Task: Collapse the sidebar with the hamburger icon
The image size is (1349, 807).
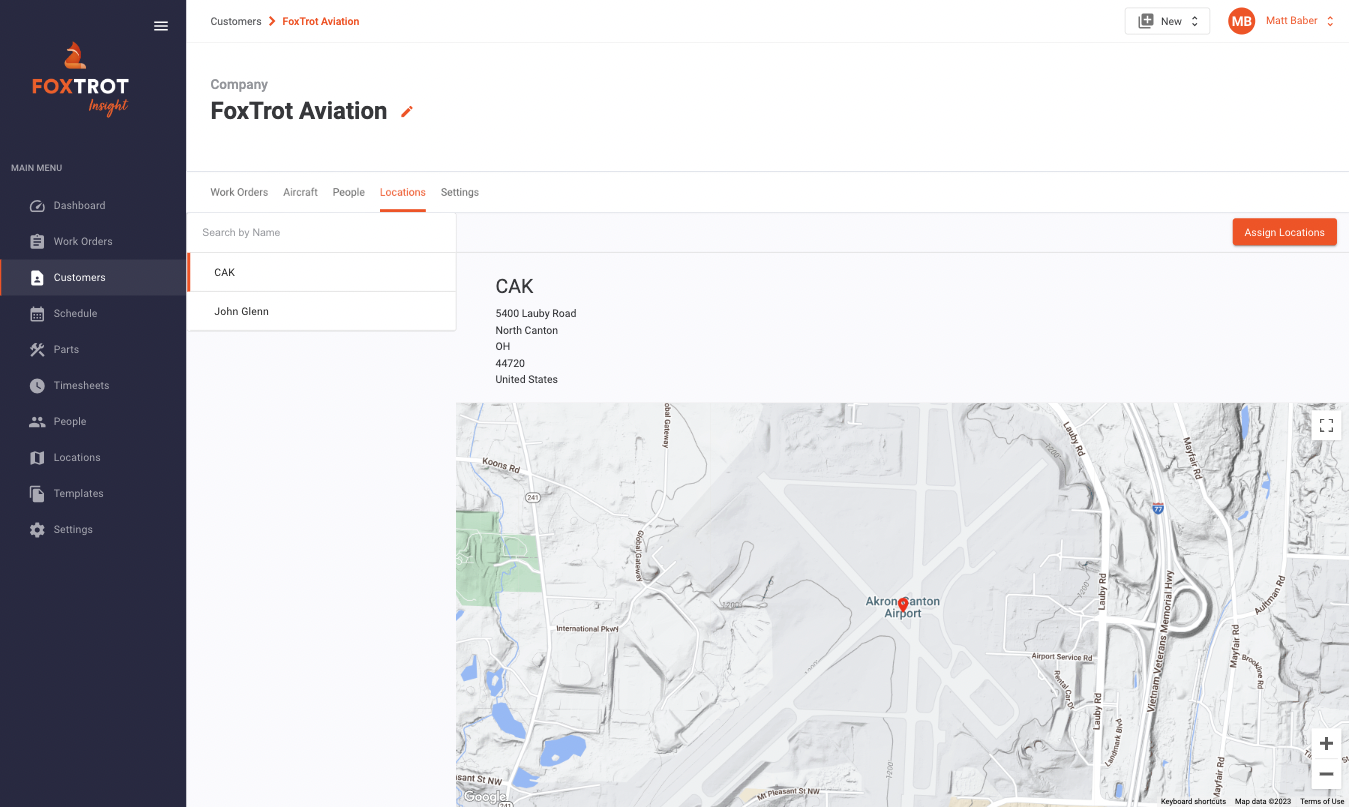Action: click(161, 26)
